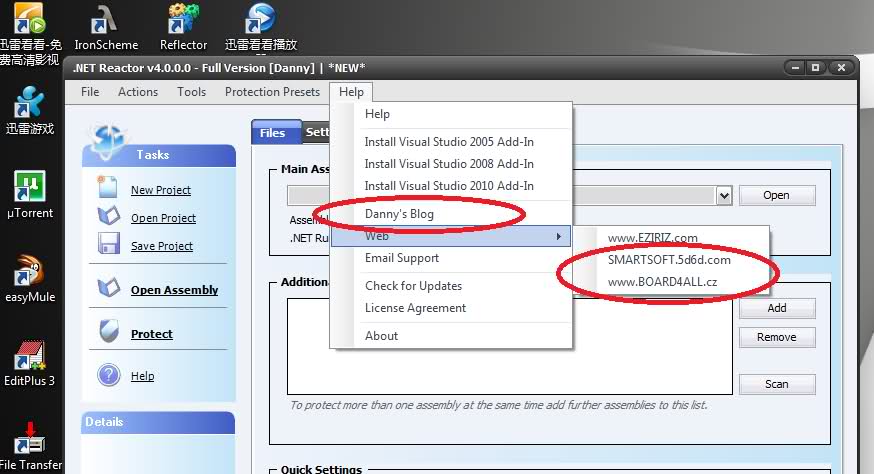This screenshot has width=874, height=474.
Task: Click the Open Assembly icon
Action: point(109,287)
